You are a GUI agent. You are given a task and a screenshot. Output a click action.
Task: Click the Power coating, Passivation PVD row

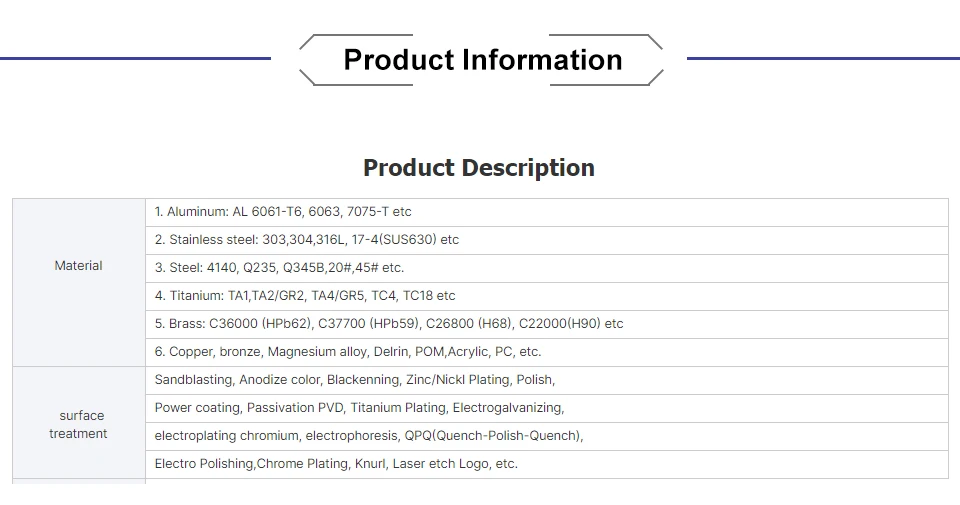coord(359,408)
